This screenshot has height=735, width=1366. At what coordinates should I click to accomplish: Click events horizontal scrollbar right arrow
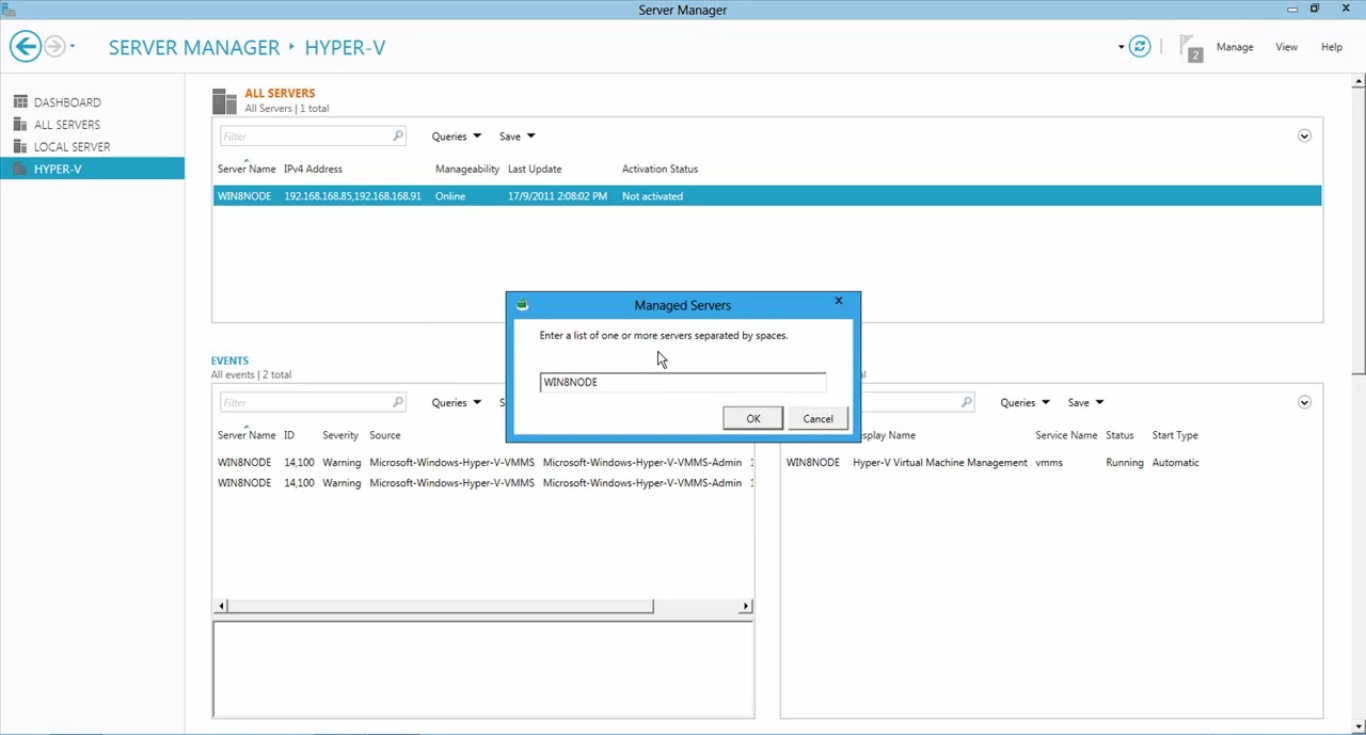click(x=746, y=606)
